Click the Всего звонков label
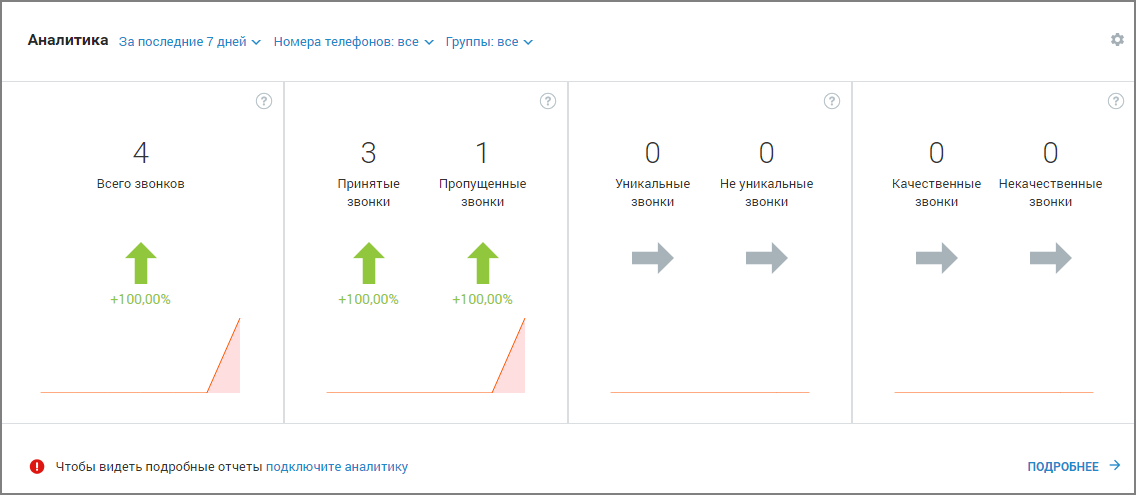The image size is (1136, 495). coord(141,184)
